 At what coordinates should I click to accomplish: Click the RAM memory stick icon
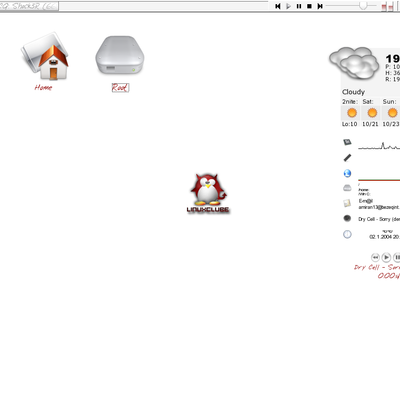point(347,158)
